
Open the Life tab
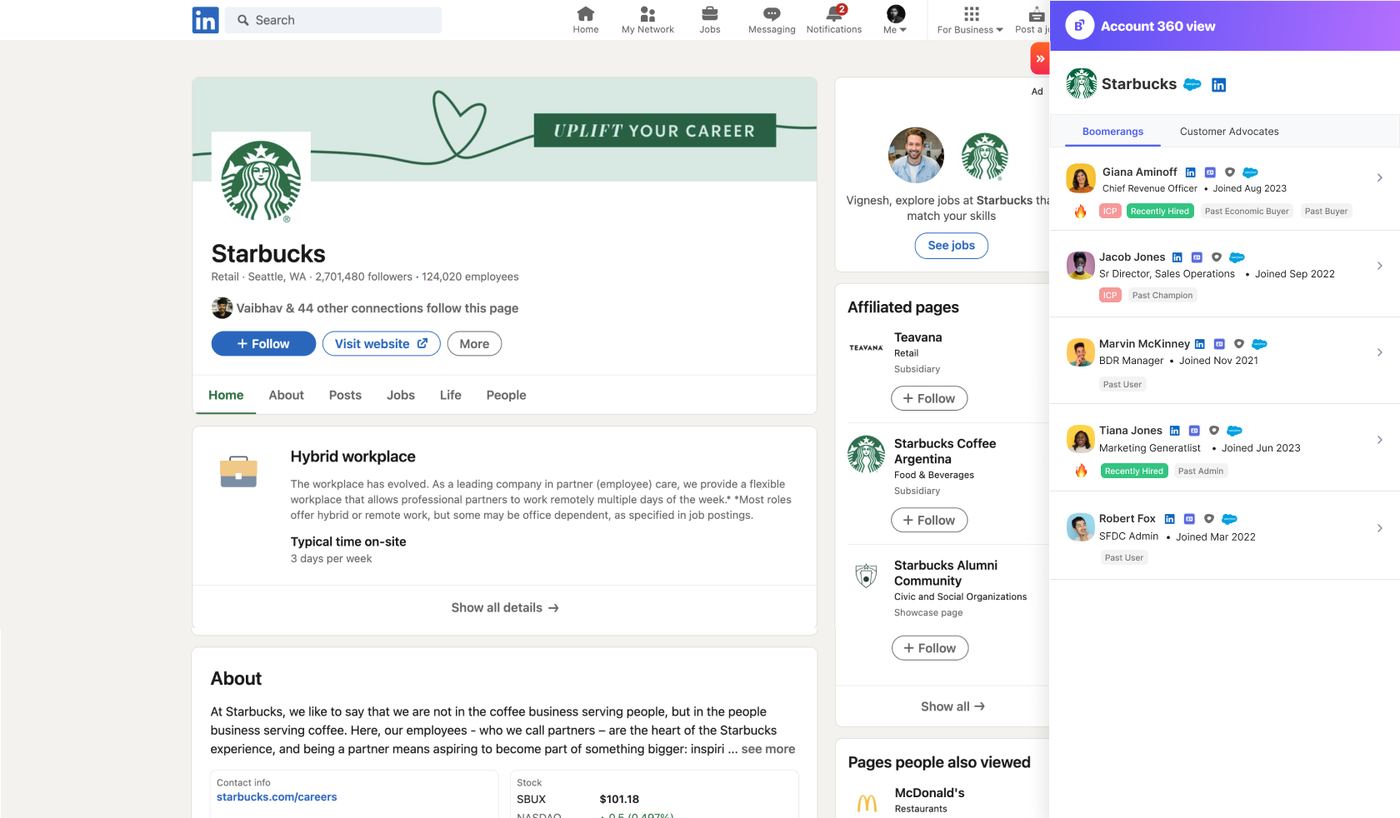click(x=451, y=395)
